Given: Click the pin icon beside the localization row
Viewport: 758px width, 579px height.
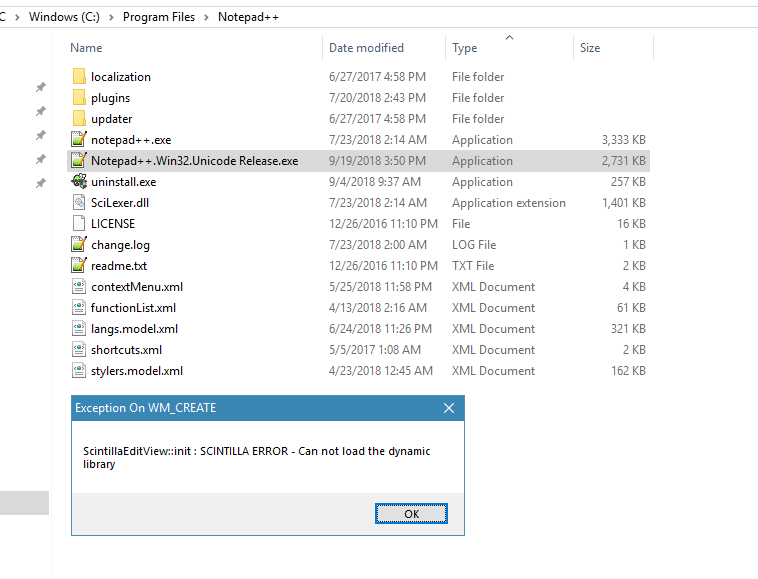Looking at the screenshot, I should coord(41,87).
